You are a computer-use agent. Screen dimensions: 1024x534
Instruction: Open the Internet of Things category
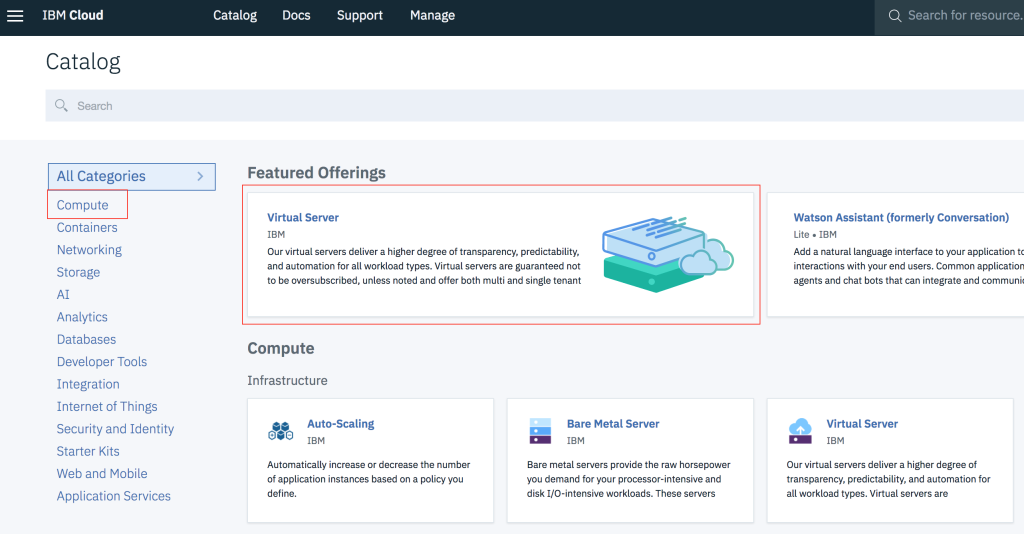(107, 406)
